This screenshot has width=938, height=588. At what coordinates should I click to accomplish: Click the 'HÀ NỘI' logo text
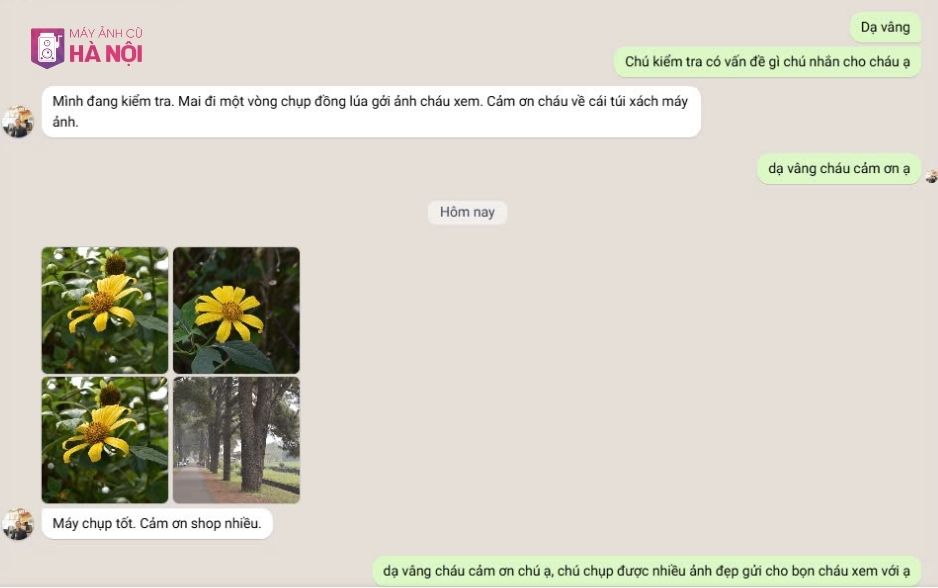pos(106,54)
